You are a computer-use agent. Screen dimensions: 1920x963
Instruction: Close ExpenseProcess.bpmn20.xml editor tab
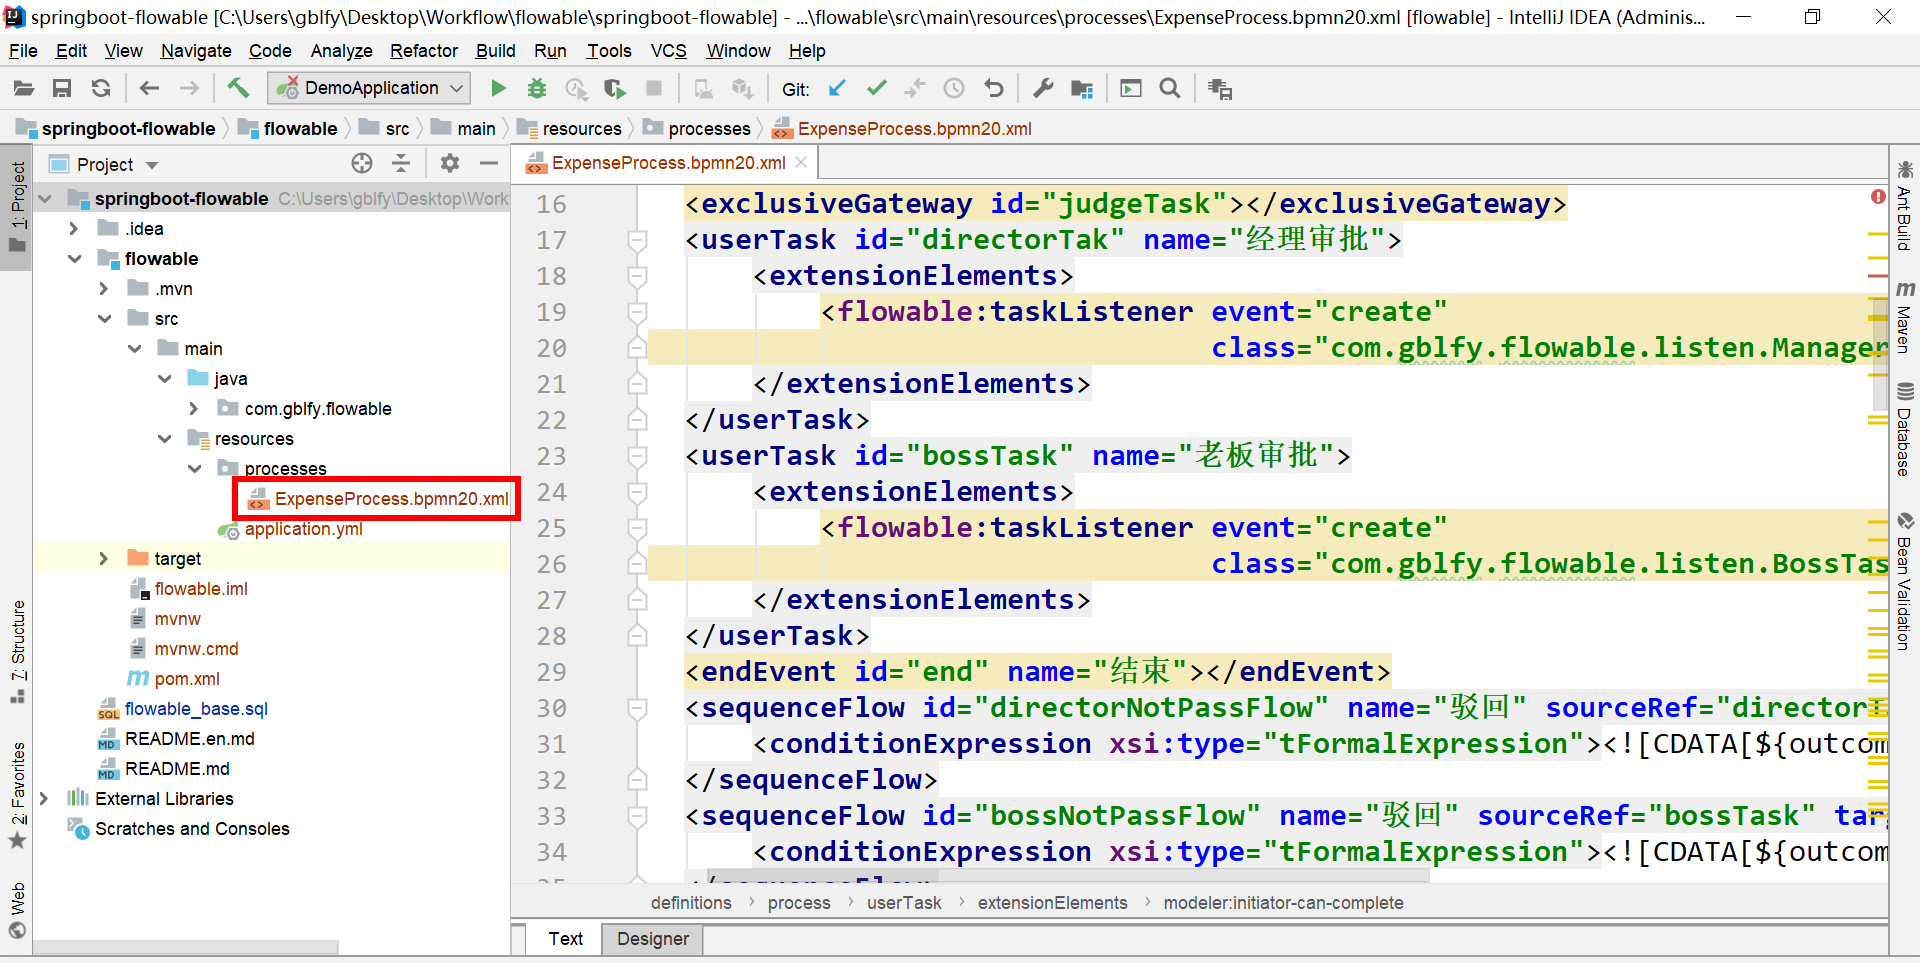801,162
